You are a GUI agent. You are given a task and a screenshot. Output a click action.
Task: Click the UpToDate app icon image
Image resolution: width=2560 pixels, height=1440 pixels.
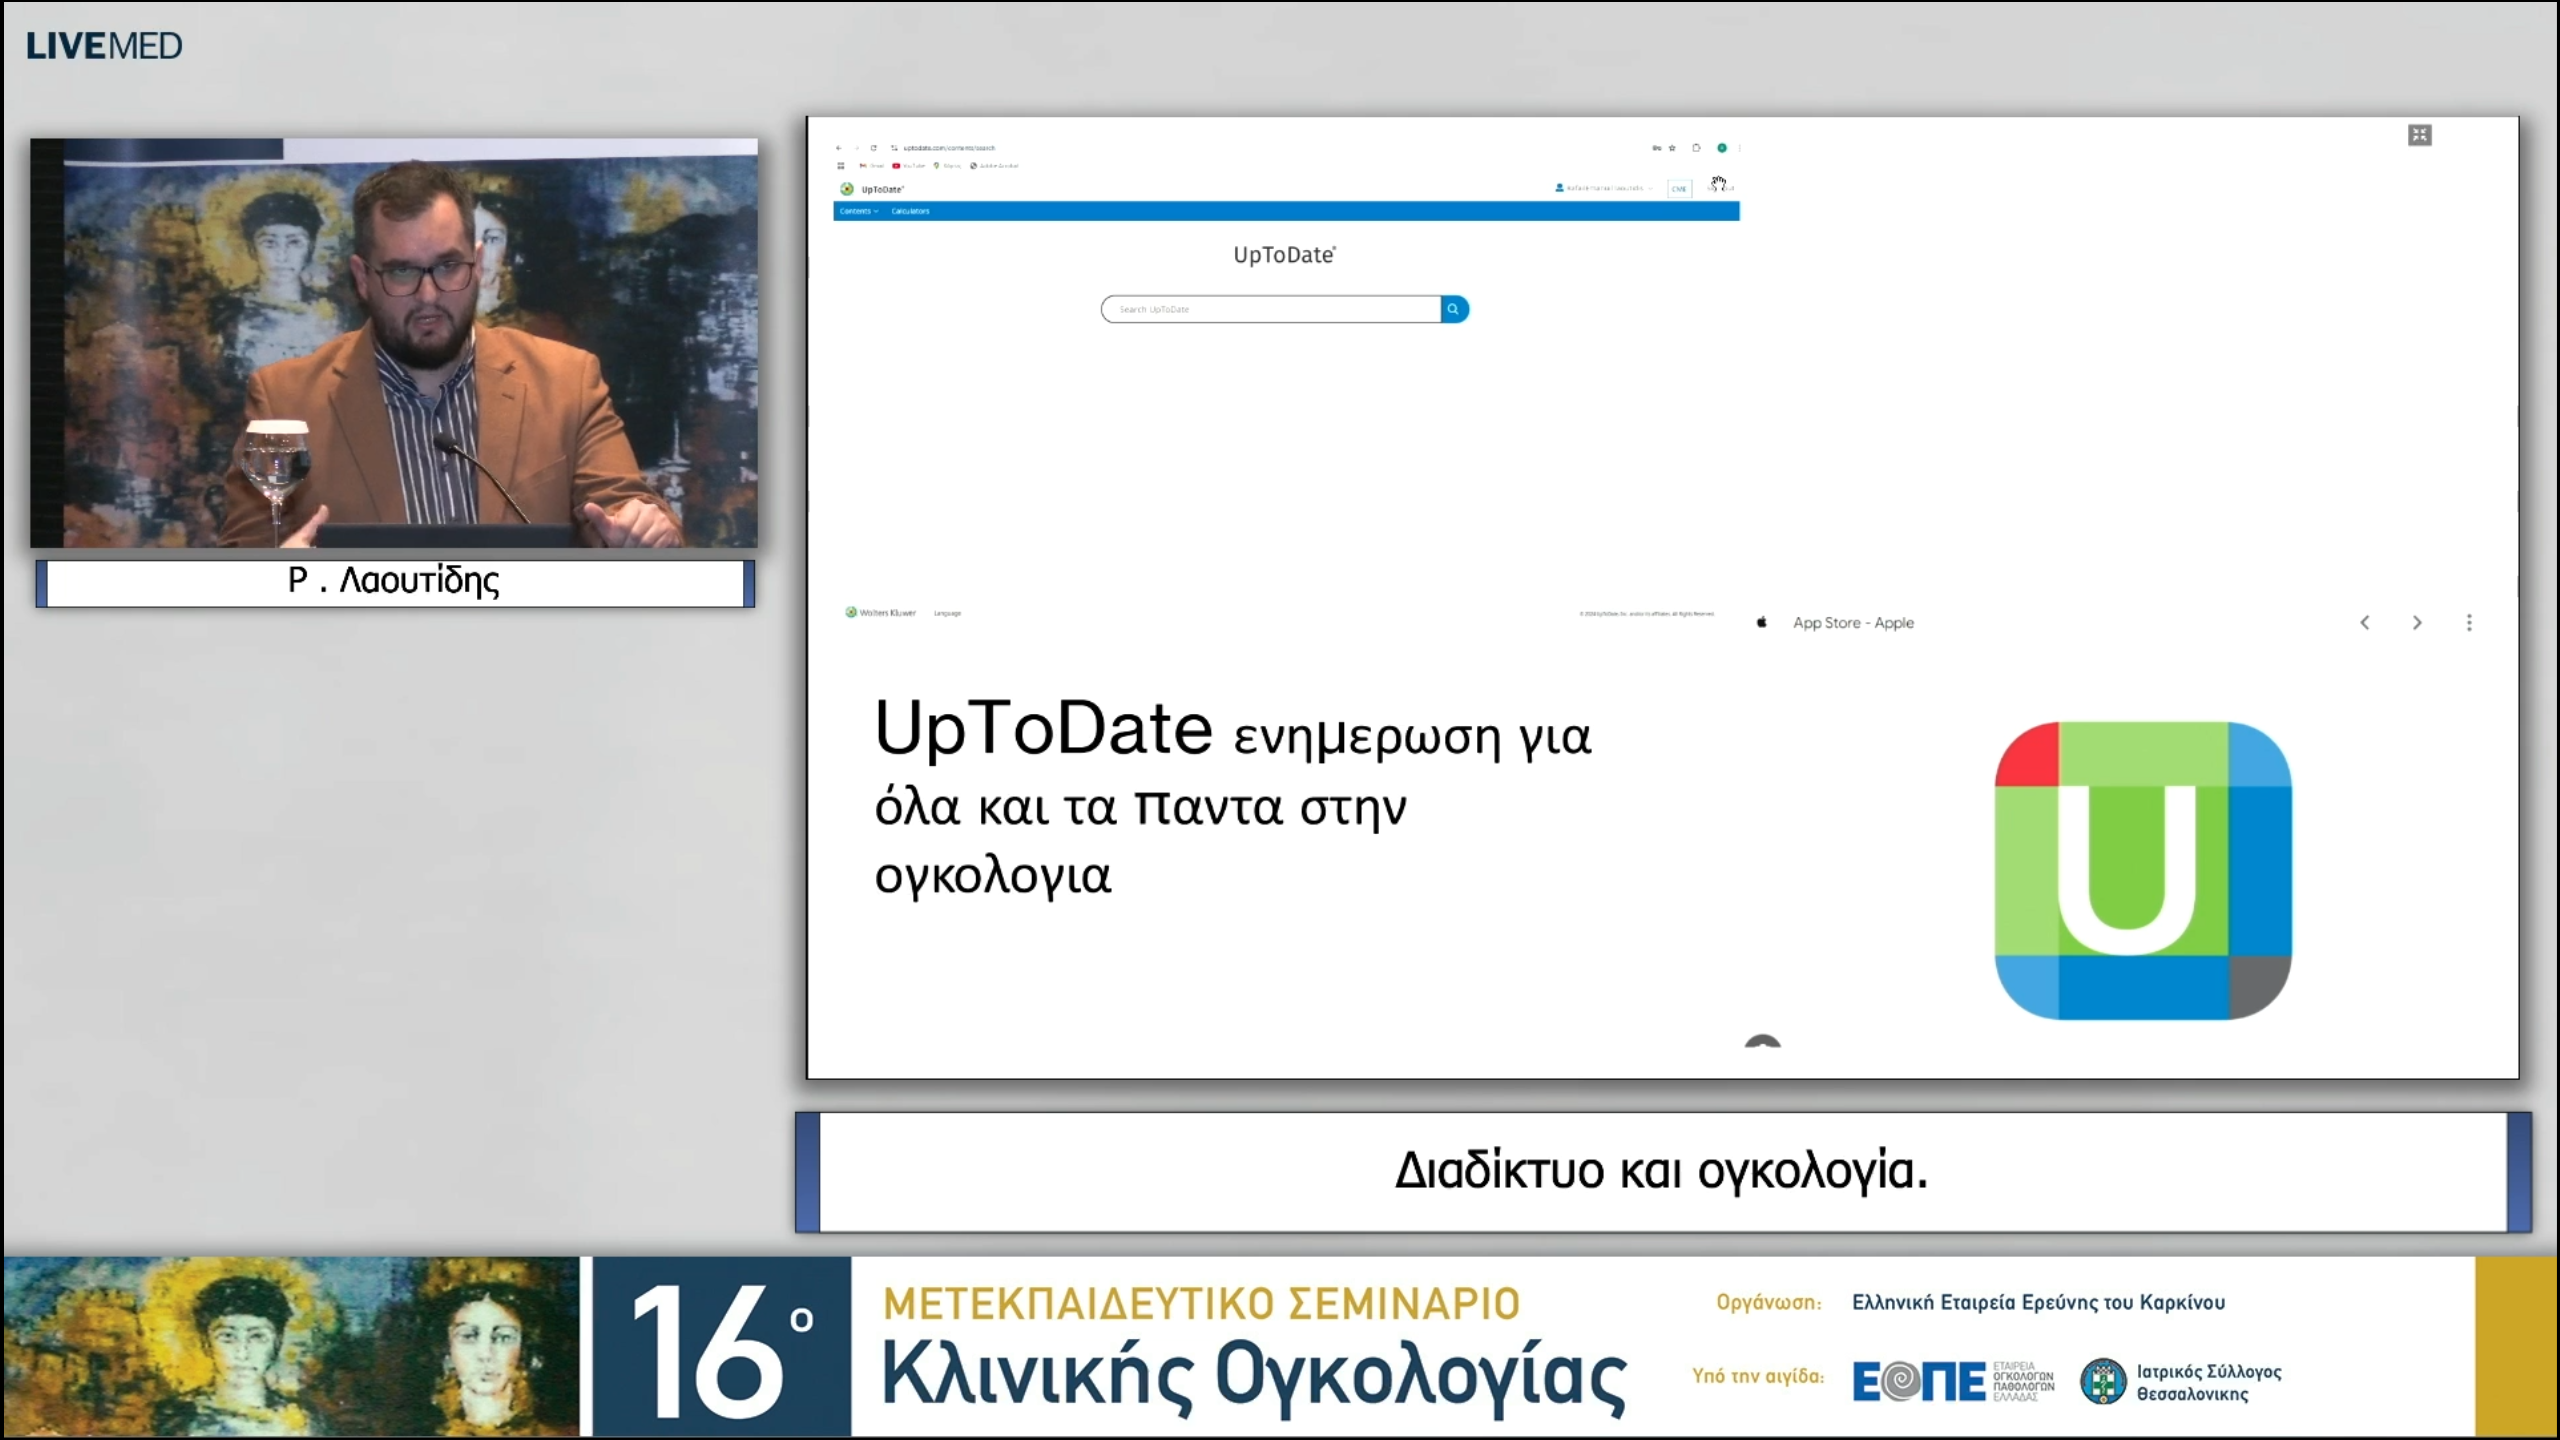click(2143, 870)
